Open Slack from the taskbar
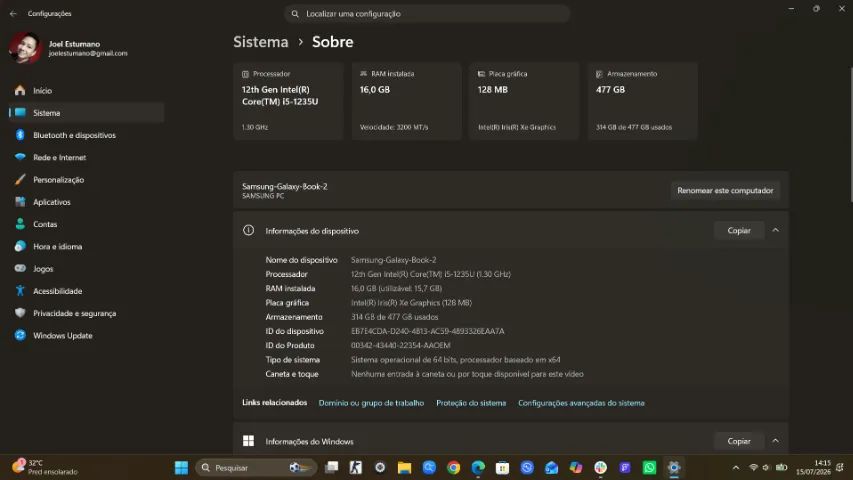The image size is (853, 480). pos(601,467)
